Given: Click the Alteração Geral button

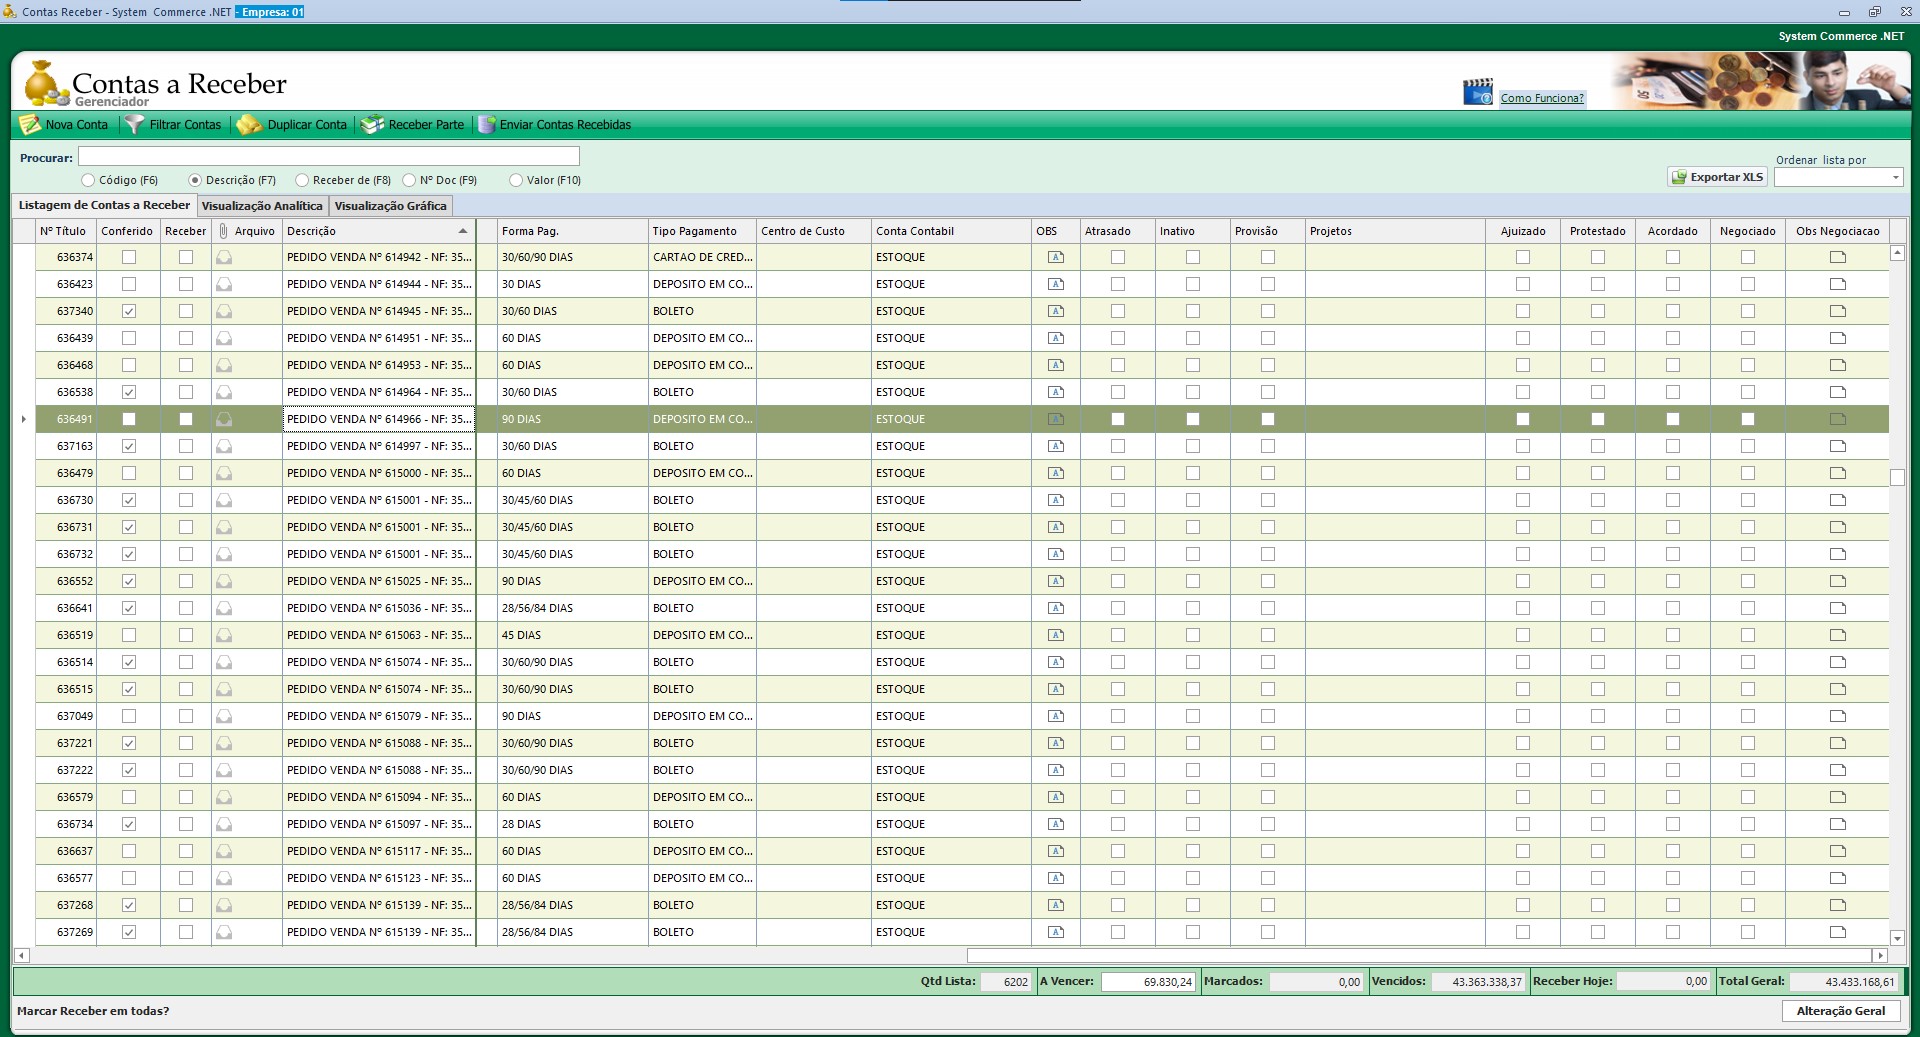Looking at the screenshot, I should tap(1840, 1011).
